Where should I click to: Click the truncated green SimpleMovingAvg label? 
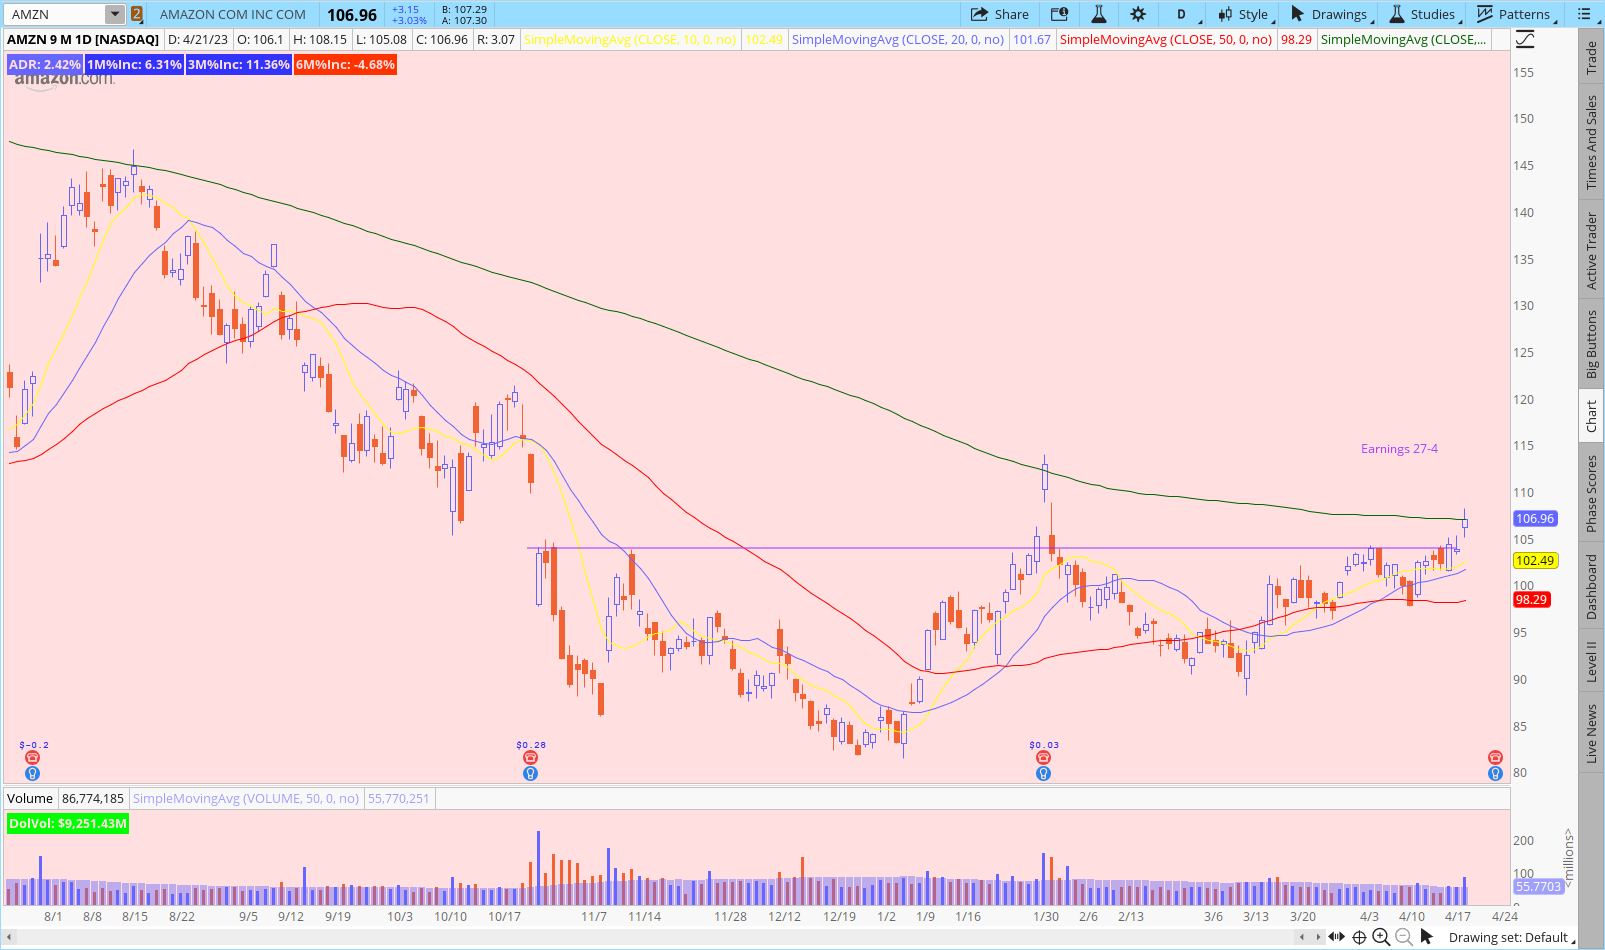[1403, 40]
